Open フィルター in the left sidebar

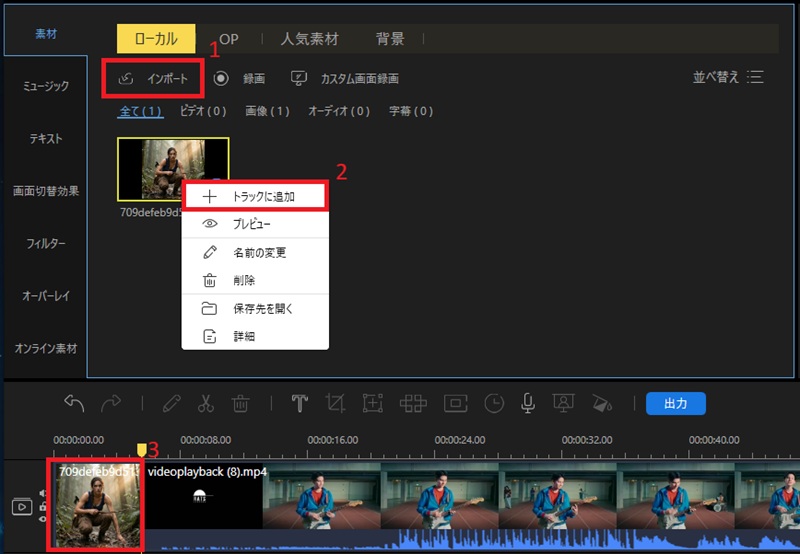coord(45,243)
